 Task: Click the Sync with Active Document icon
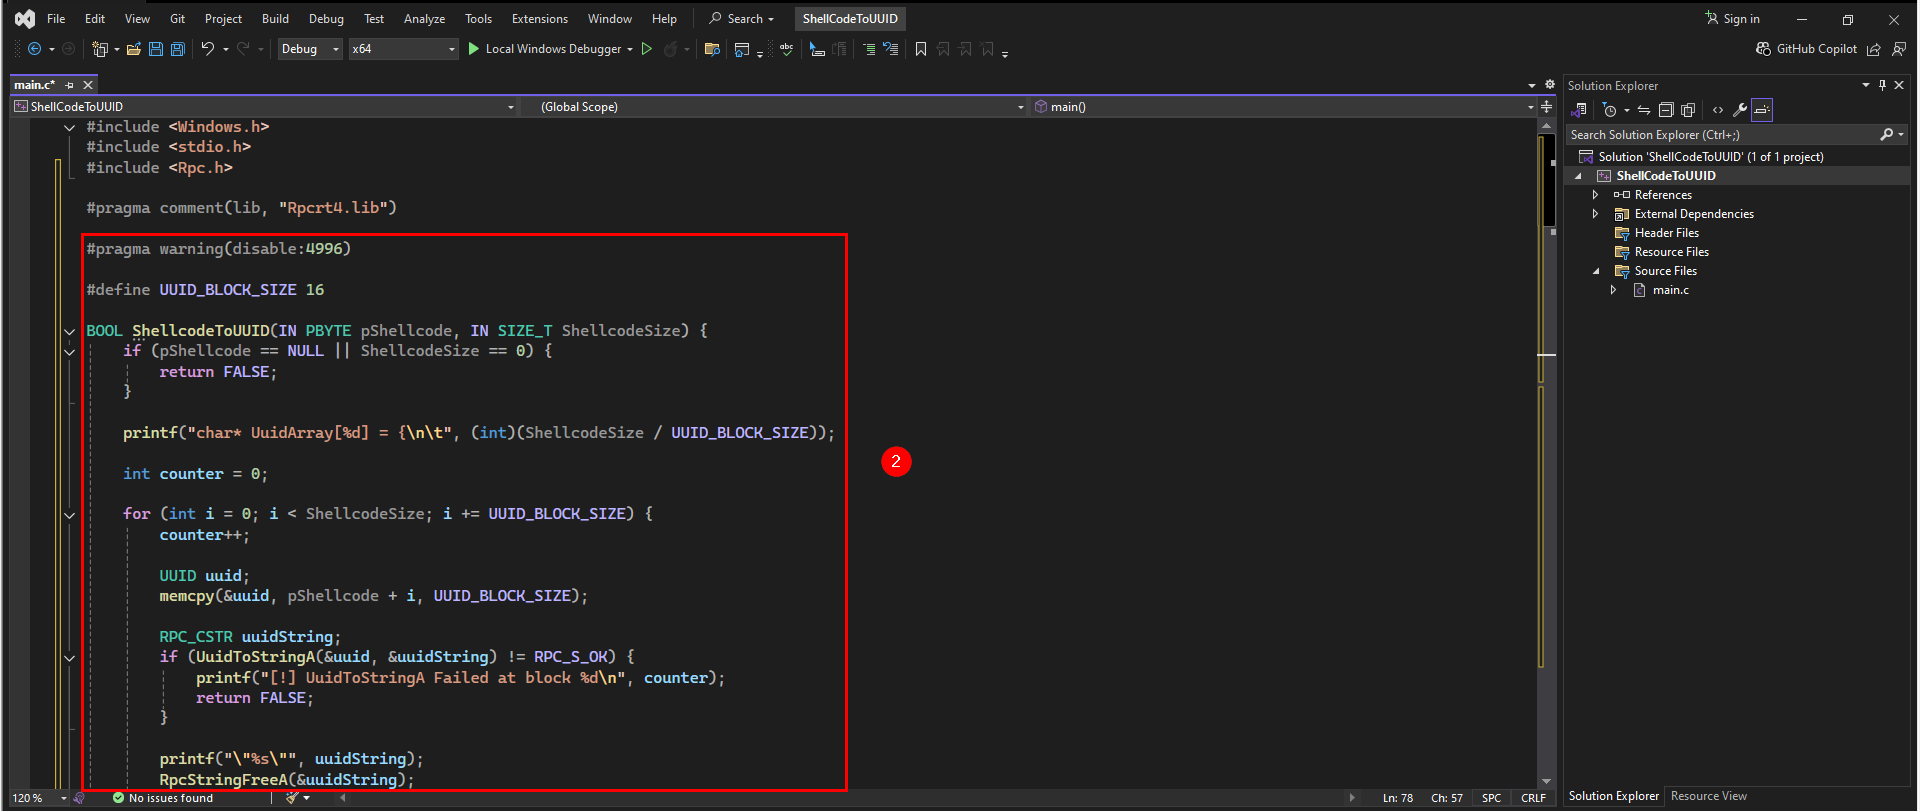pyautogui.click(x=1643, y=110)
